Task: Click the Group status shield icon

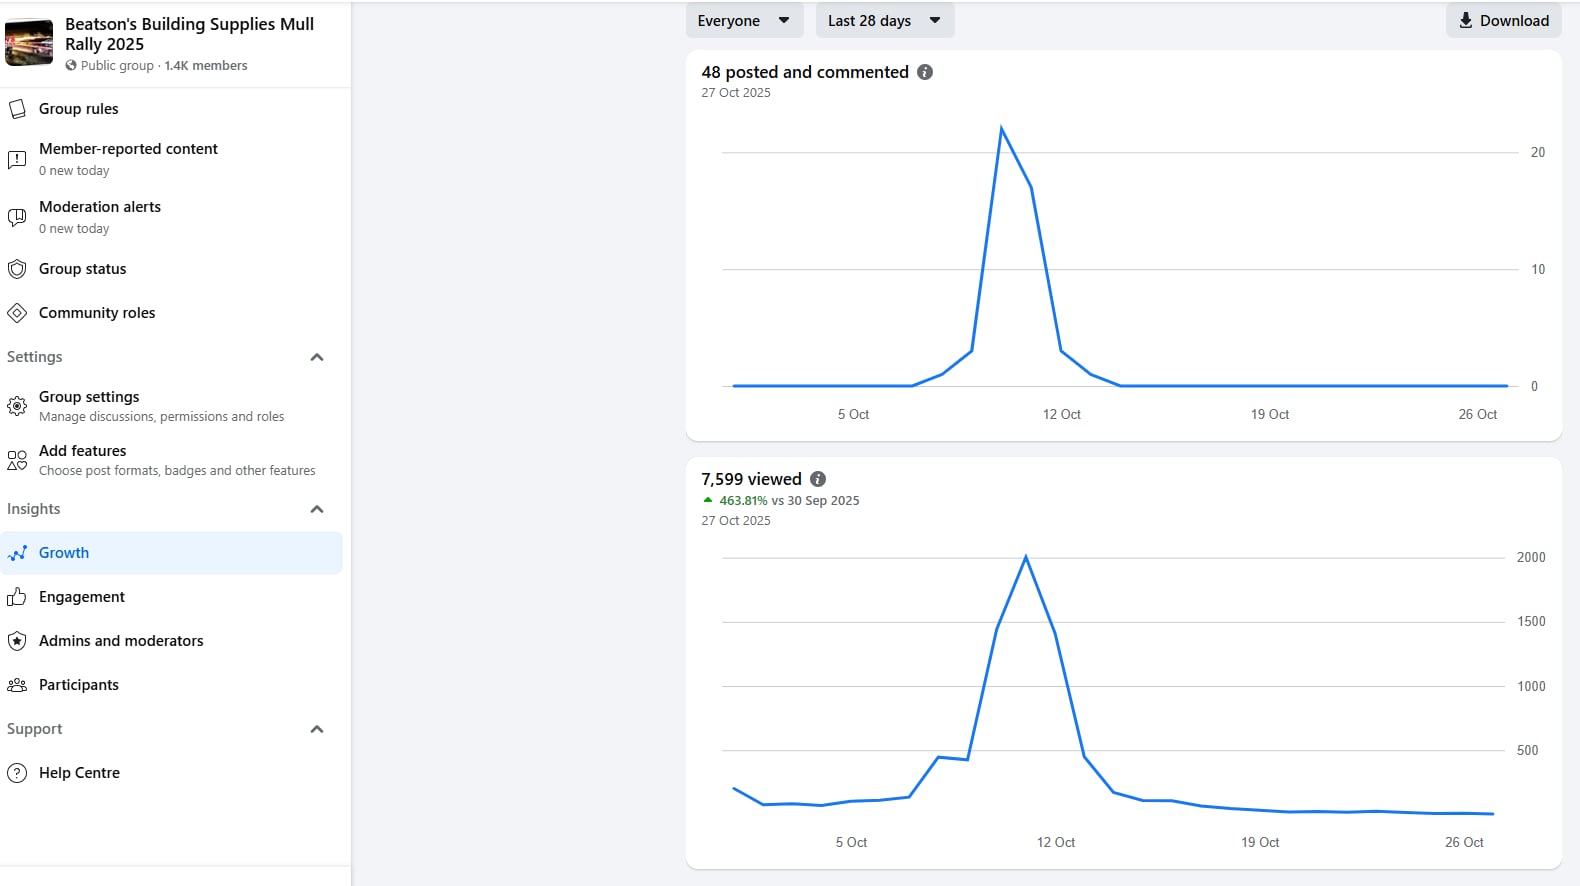Action: [x=17, y=269]
